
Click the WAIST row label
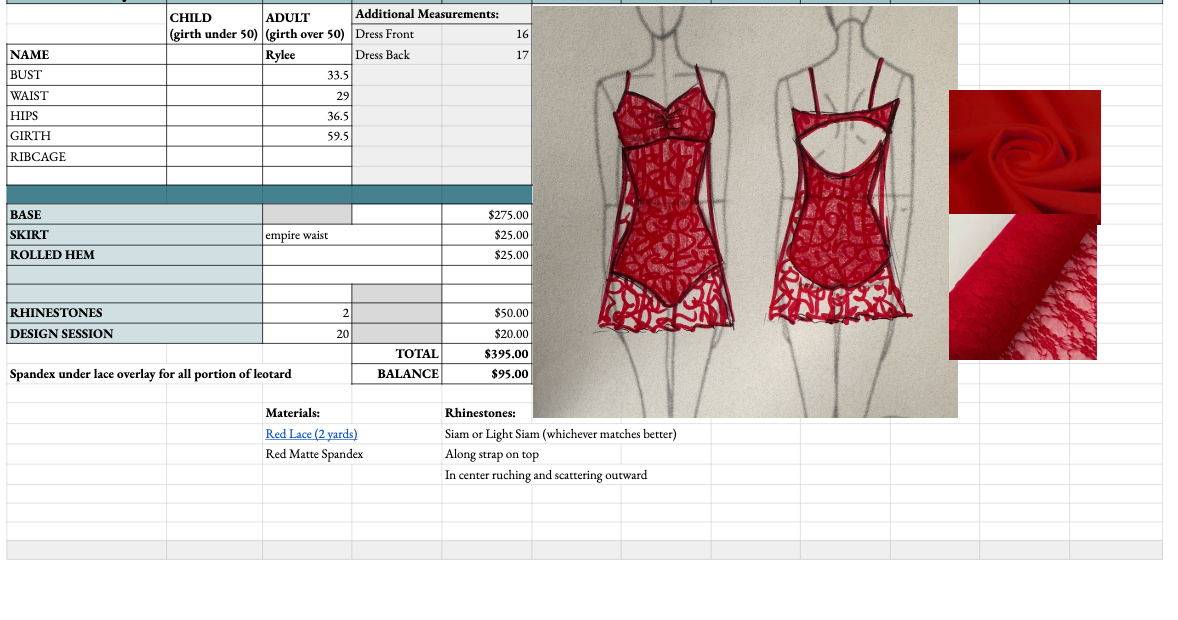[86, 95]
